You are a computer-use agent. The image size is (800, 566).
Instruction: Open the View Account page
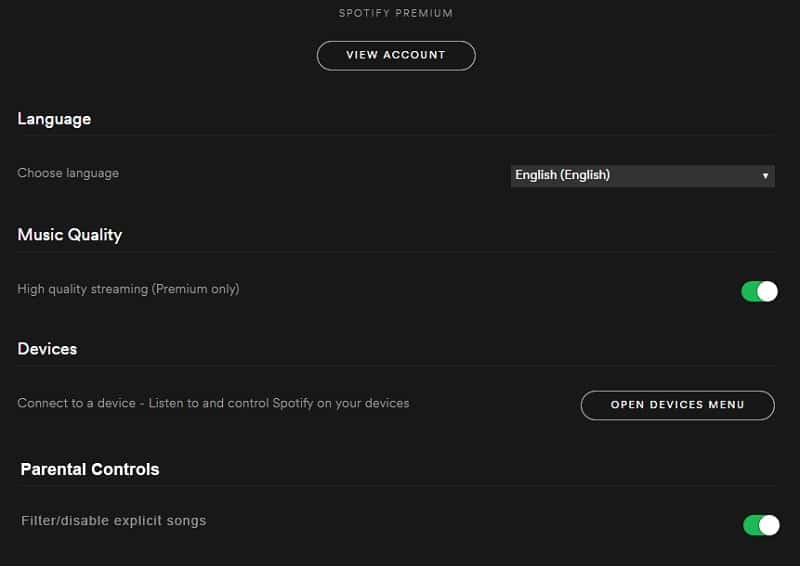point(396,56)
